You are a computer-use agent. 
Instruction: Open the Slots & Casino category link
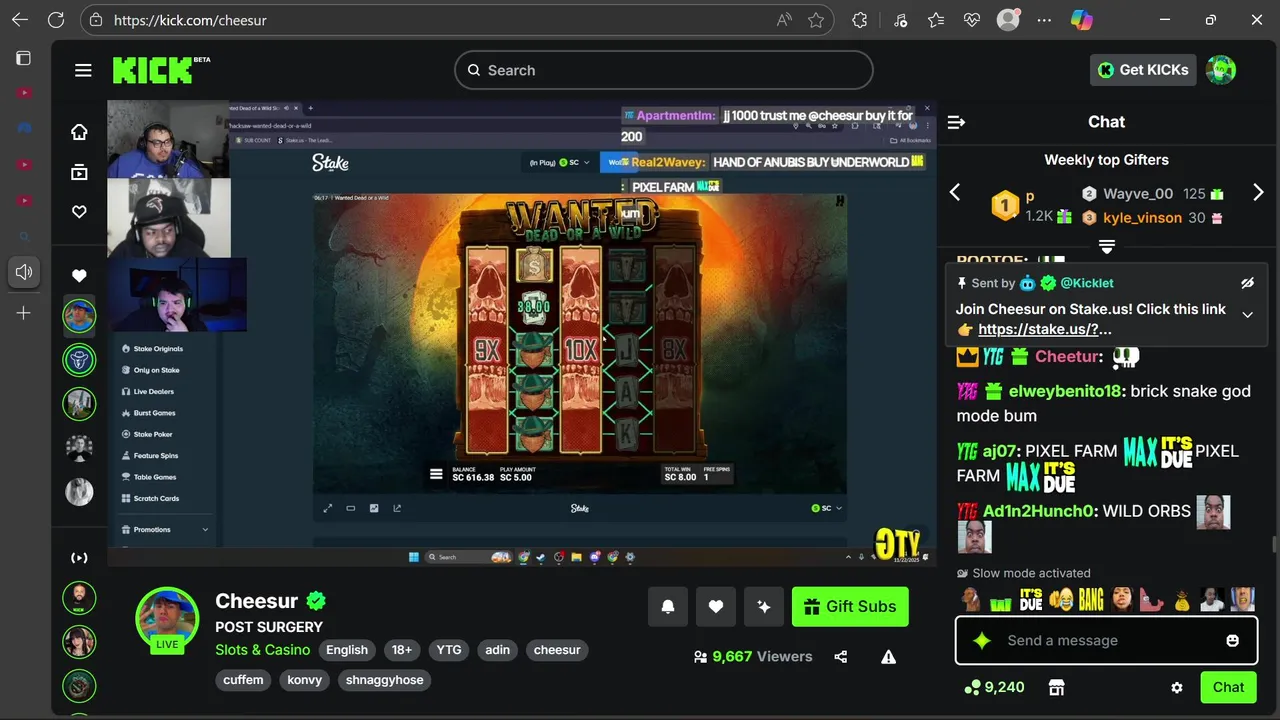[x=263, y=650]
